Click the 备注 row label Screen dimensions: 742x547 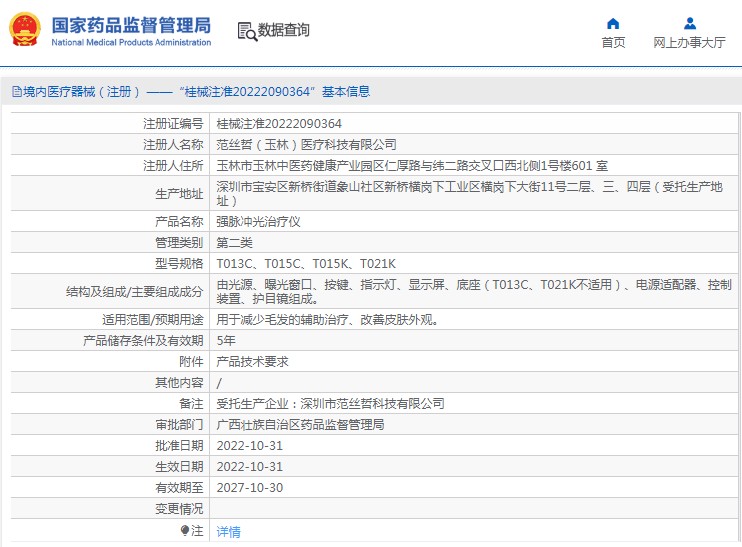pyautogui.click(x=191, y=404)
